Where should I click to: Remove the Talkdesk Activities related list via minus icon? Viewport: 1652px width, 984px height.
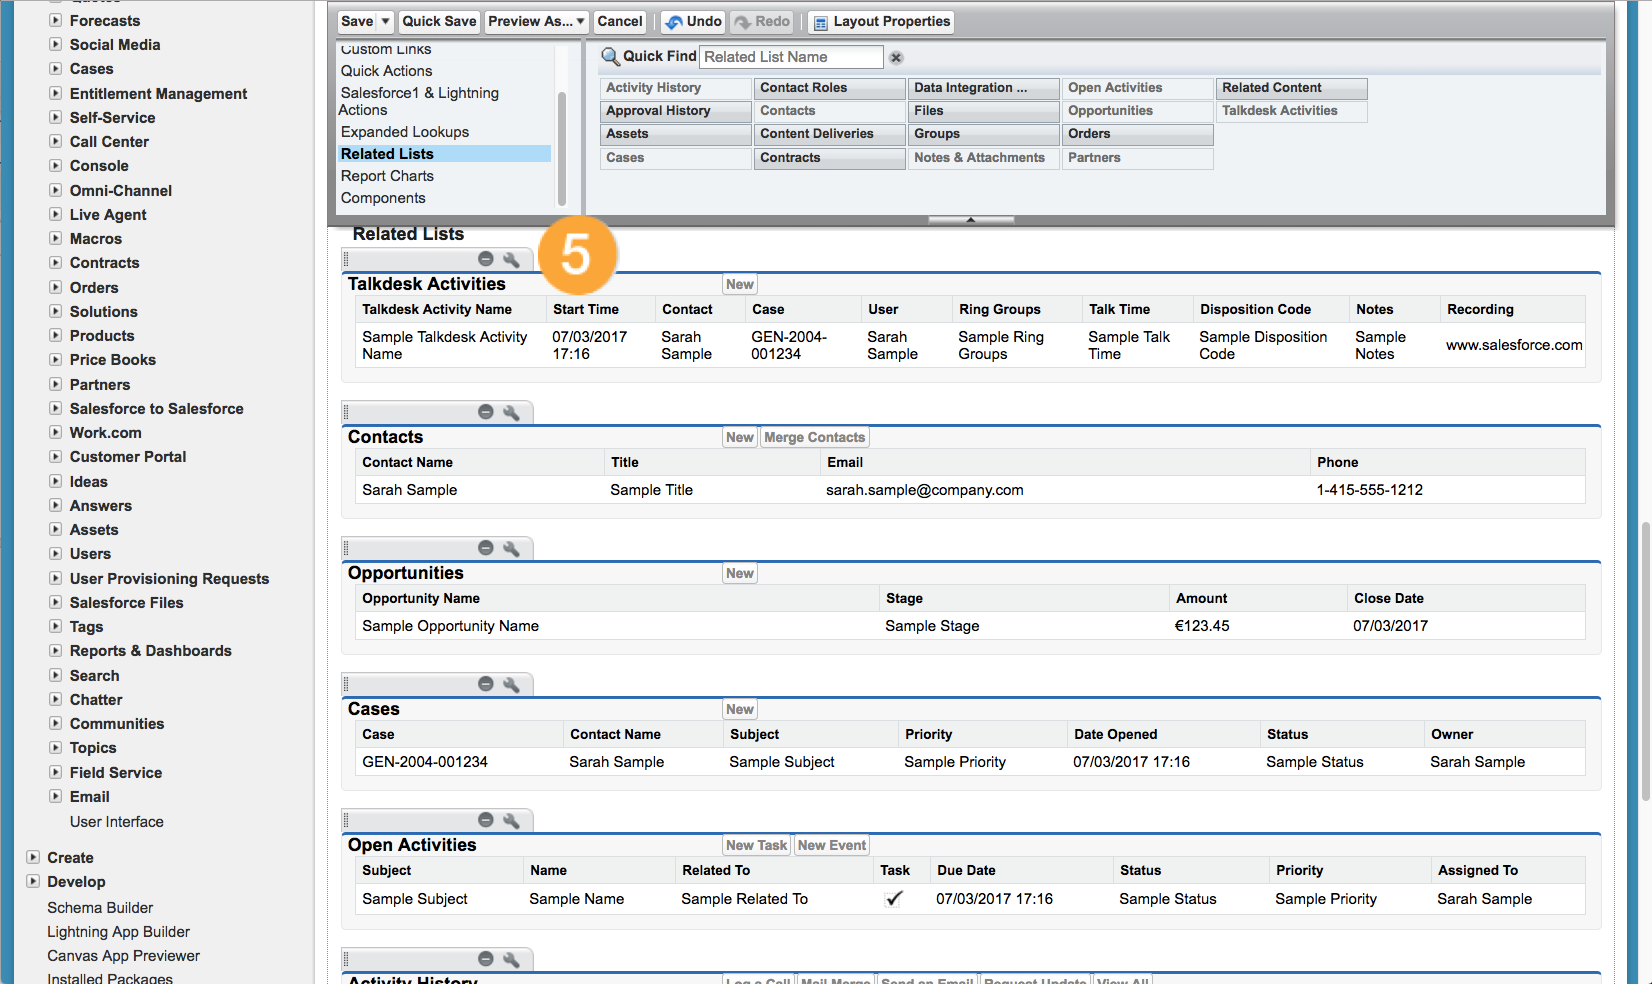[x=486, y=259]
